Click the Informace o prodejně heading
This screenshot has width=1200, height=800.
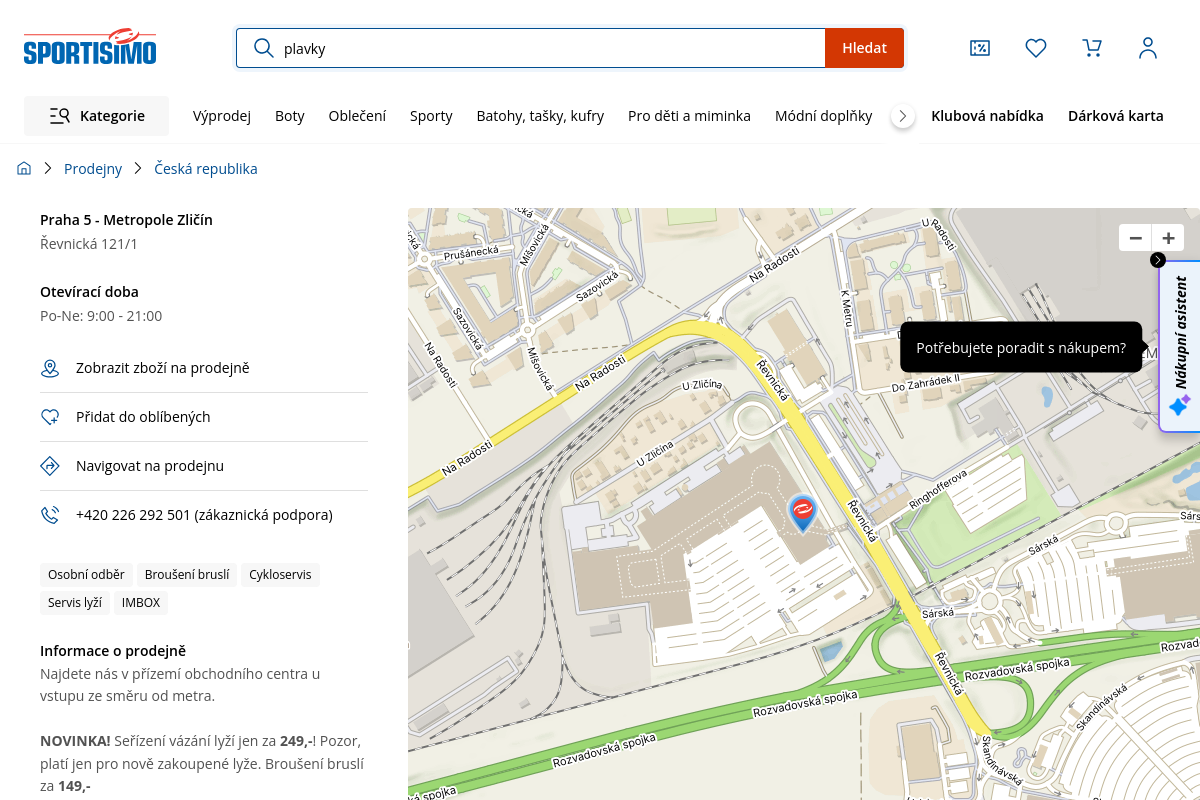(113, 651)
